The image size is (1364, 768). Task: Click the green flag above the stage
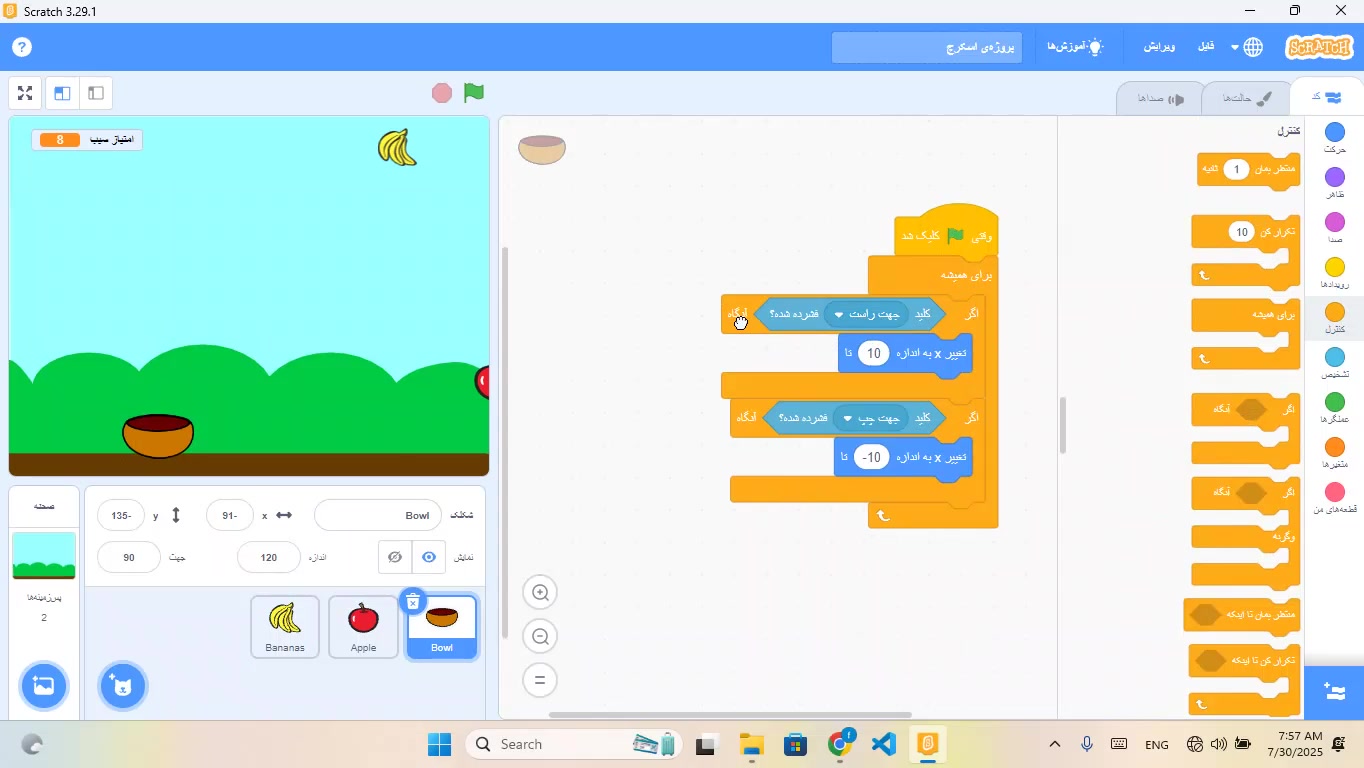(x=474, y=93)
